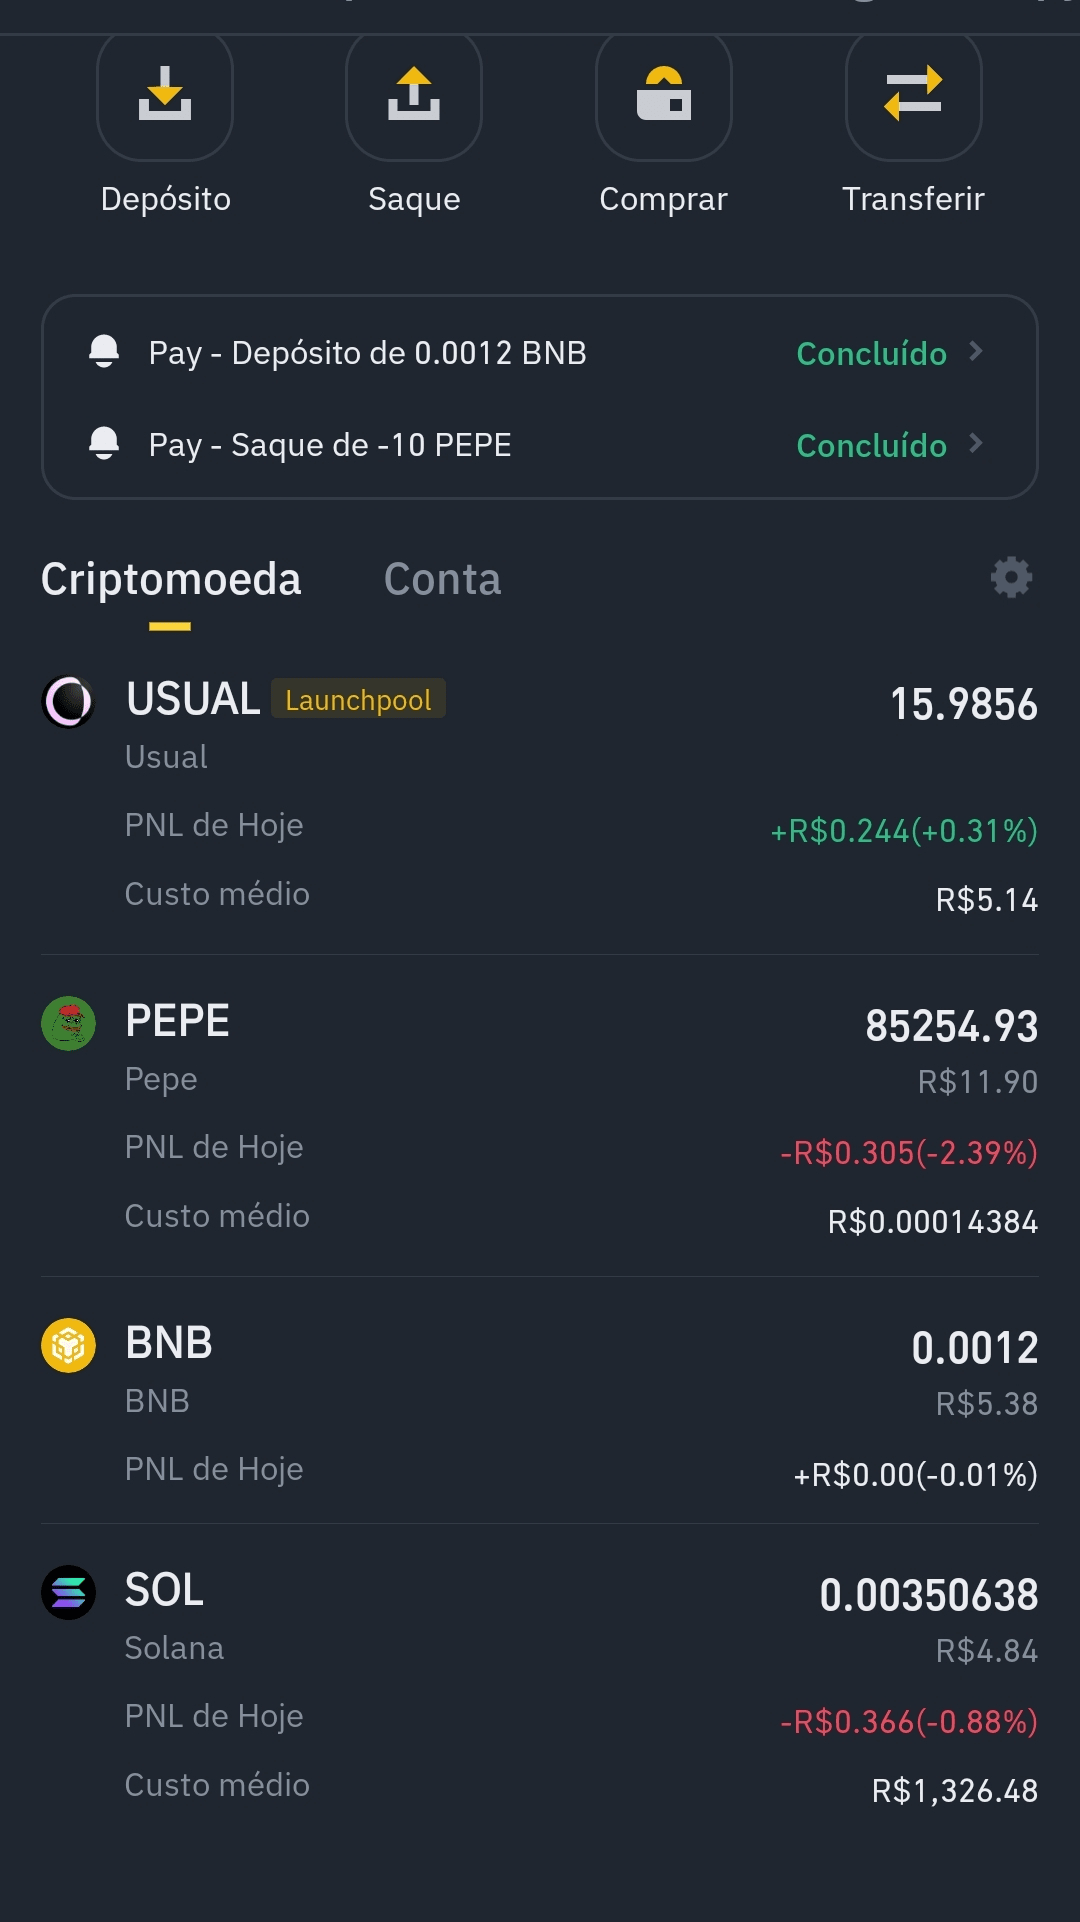Open asset list settings gear
1080x1922 pixels.
pyautogui.click(x=1011, y=578)
